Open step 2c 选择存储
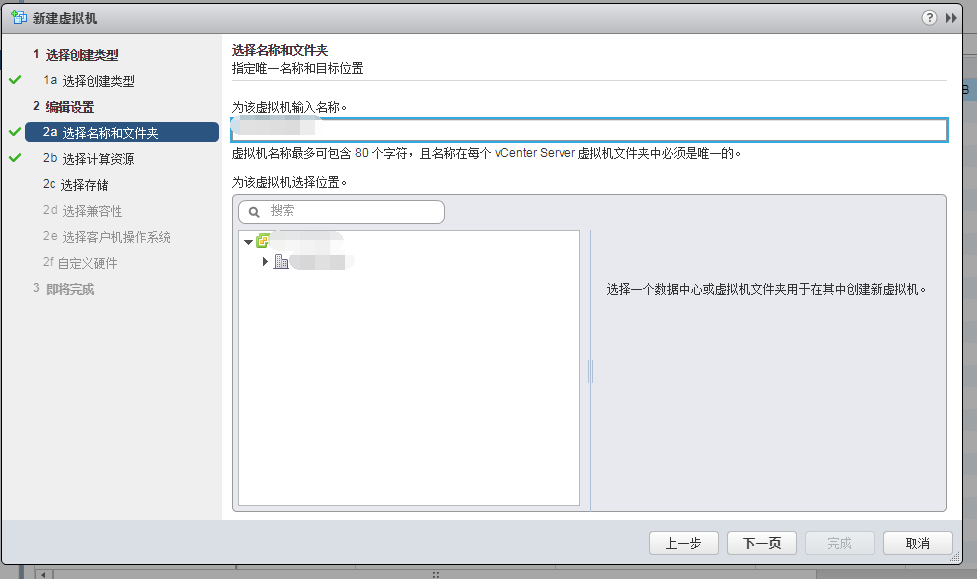This screenshot has width=977, height=579. coord(75,184)
